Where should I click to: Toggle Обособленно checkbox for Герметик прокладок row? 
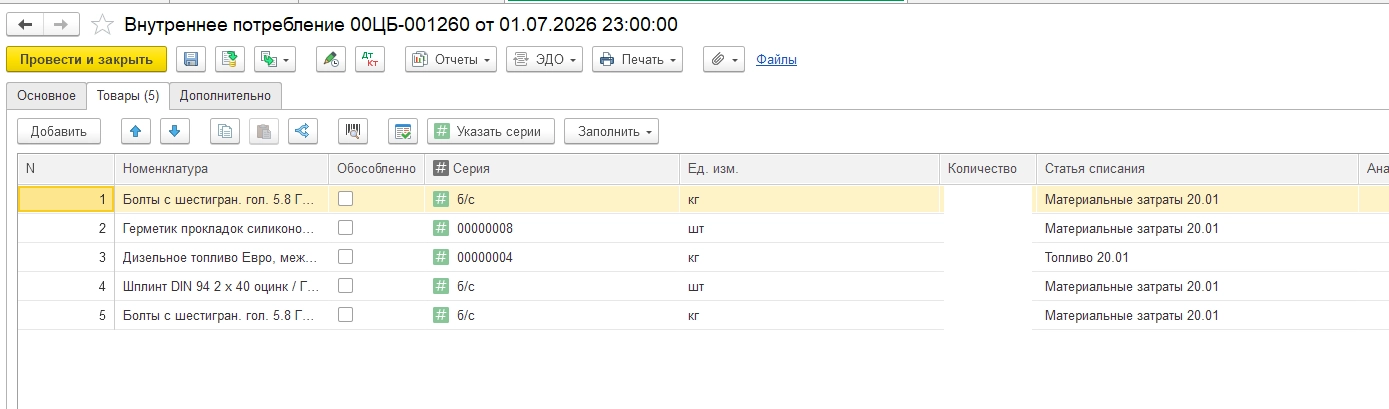346,228
